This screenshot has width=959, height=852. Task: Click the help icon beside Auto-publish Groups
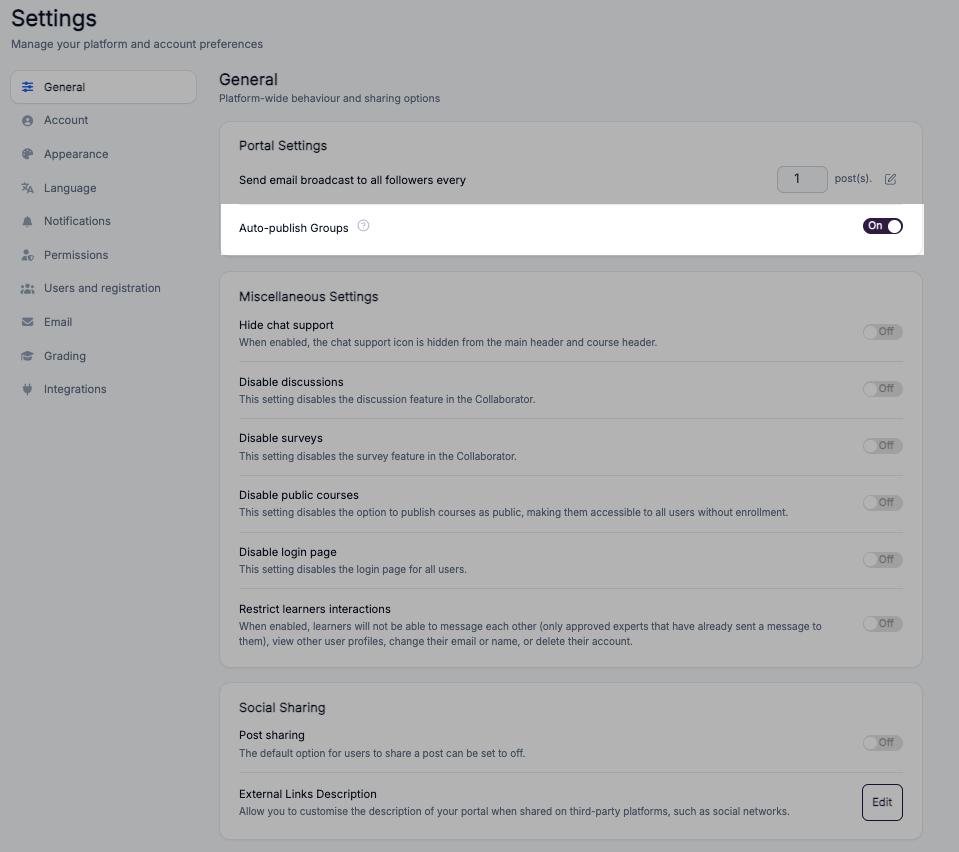tap(363, 226)
